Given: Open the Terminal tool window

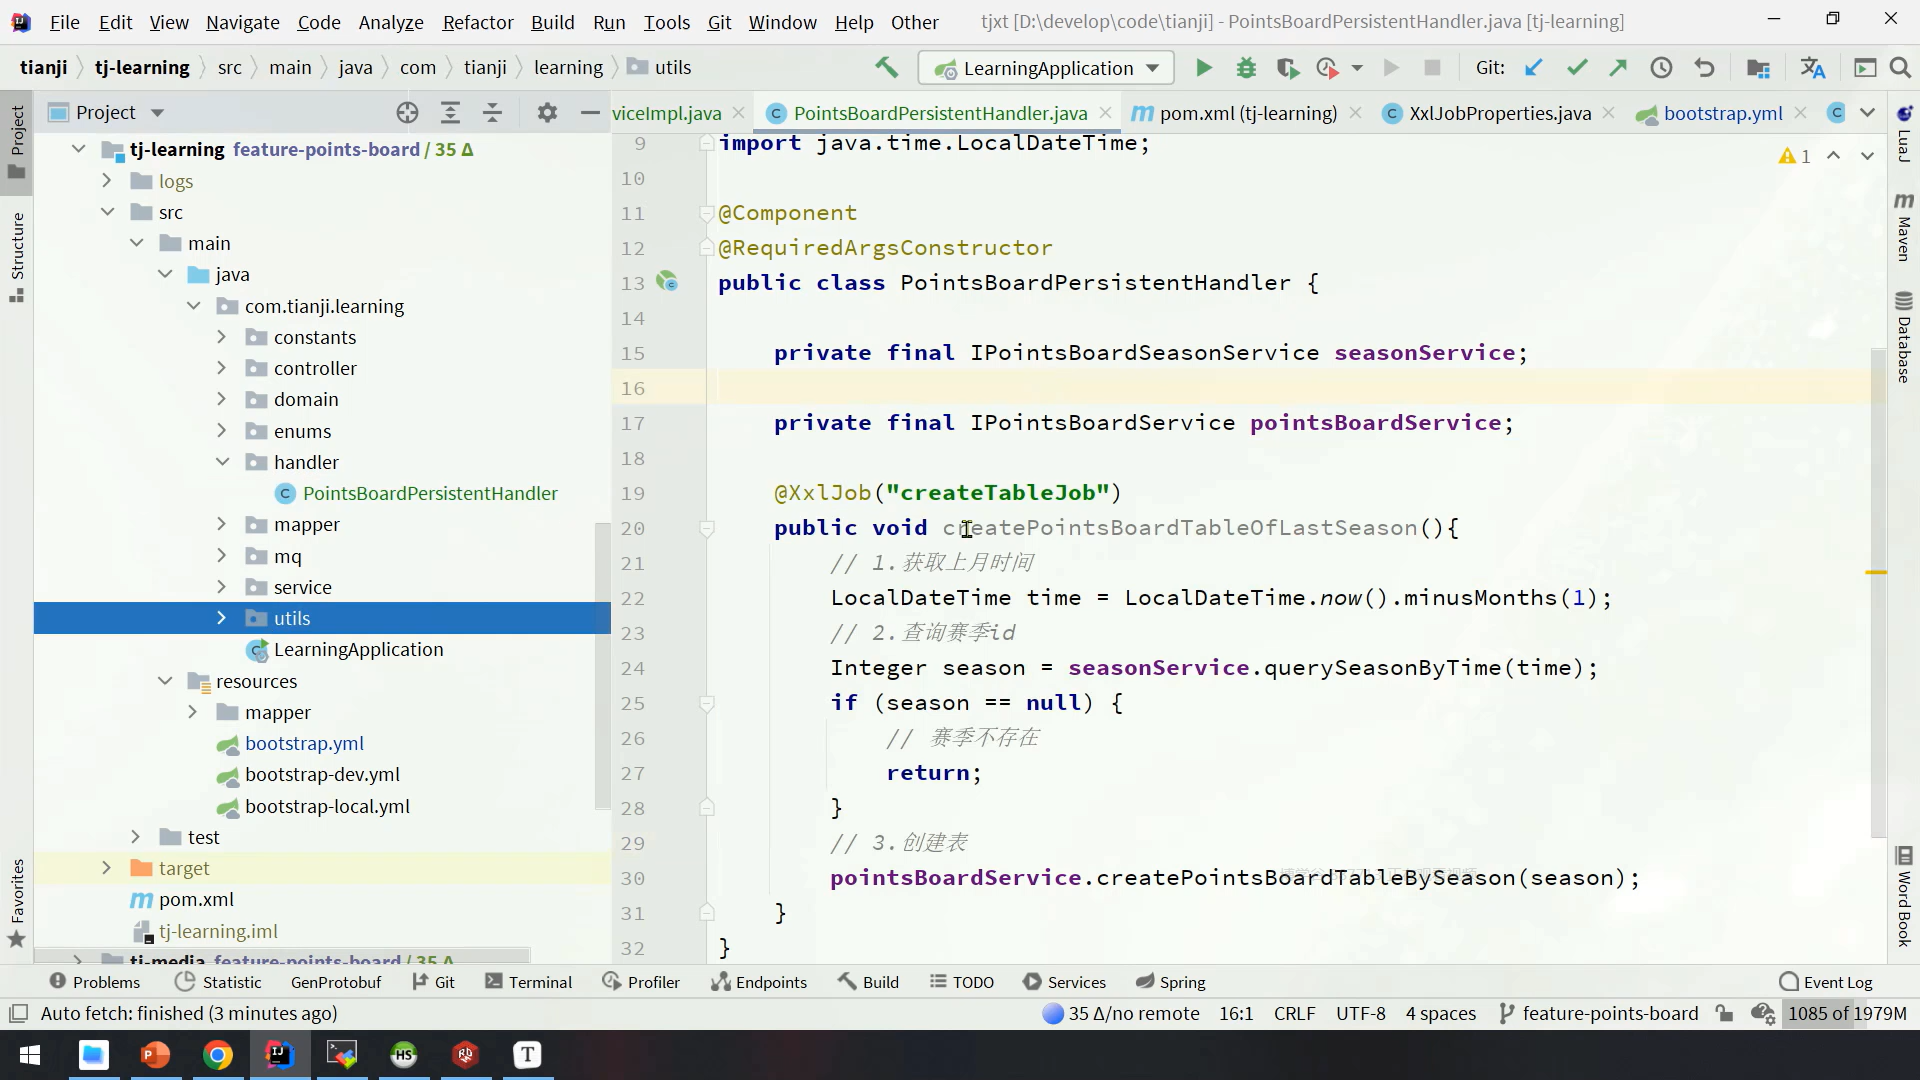Looking at the screenshot, I should [x=528, y=982].
